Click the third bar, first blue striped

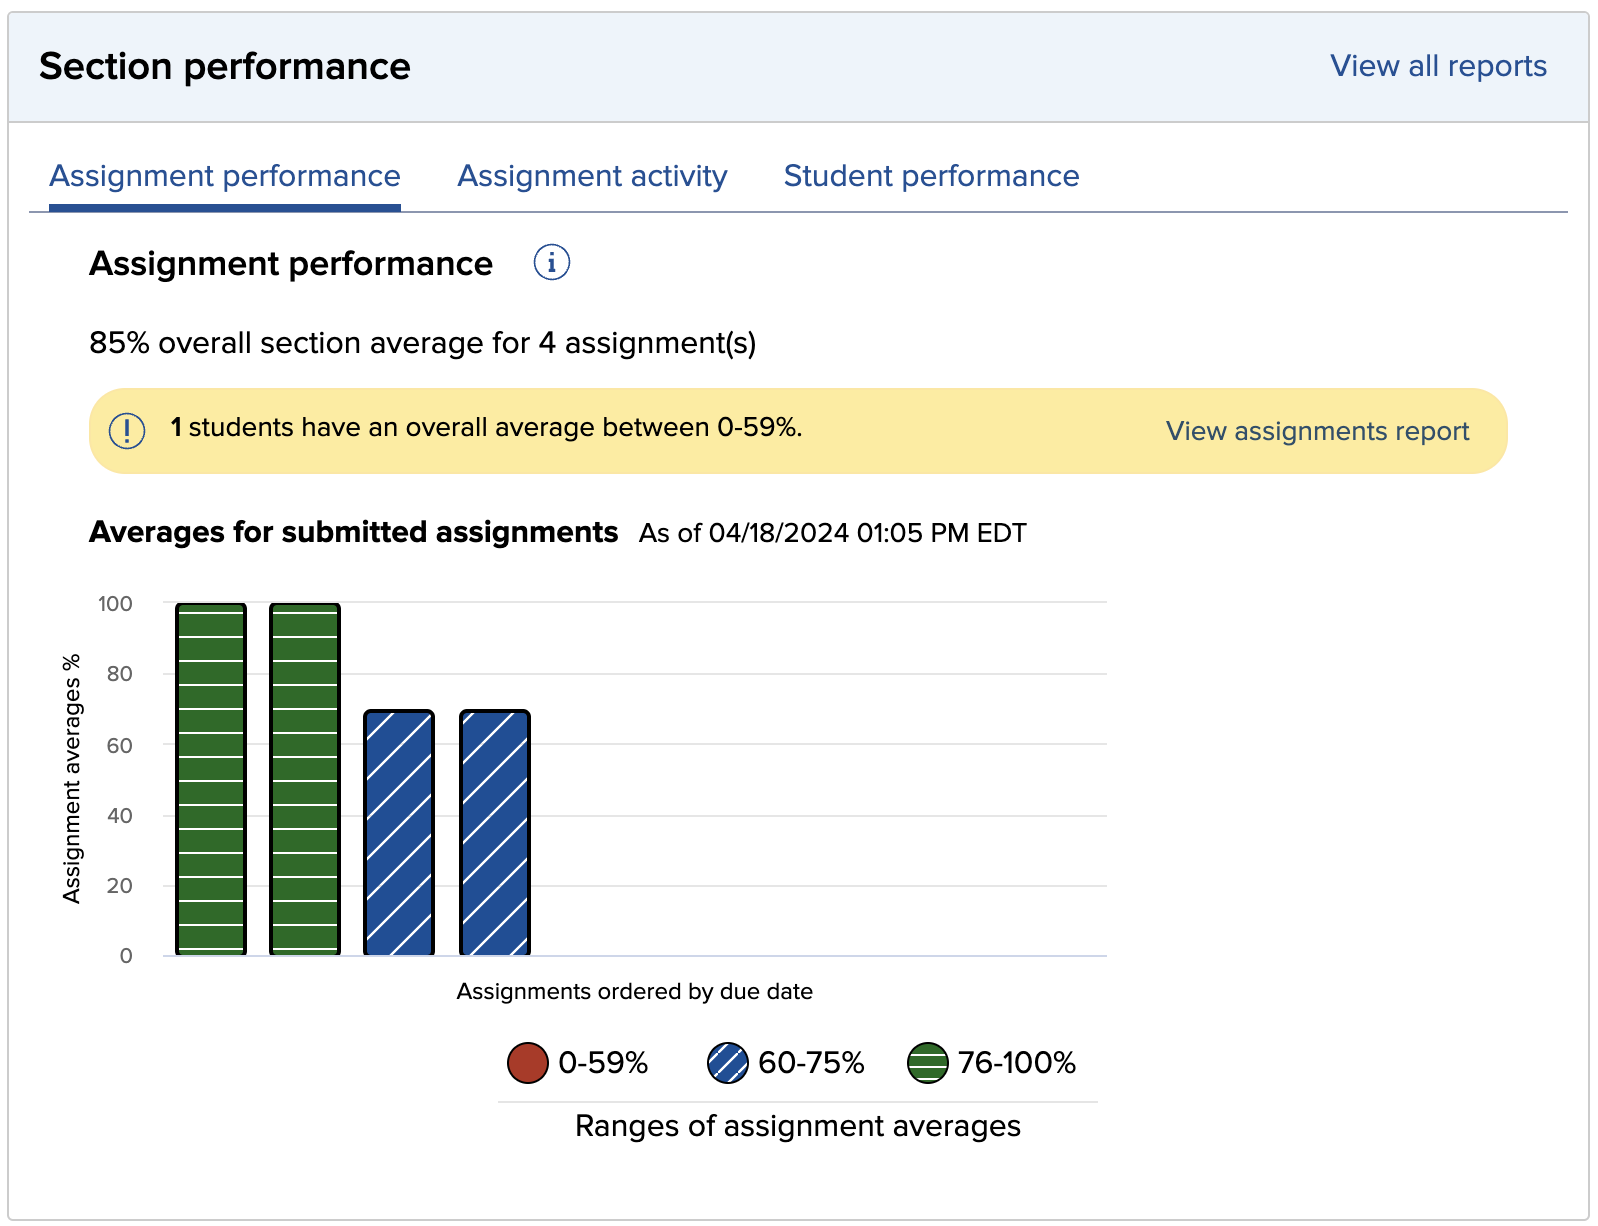pyautogui.click(x=399, y=833)
